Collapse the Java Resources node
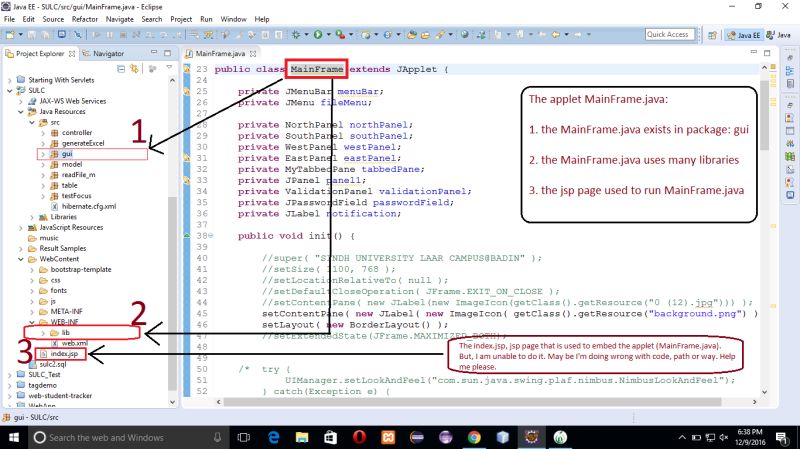 [x=21, y=112]
